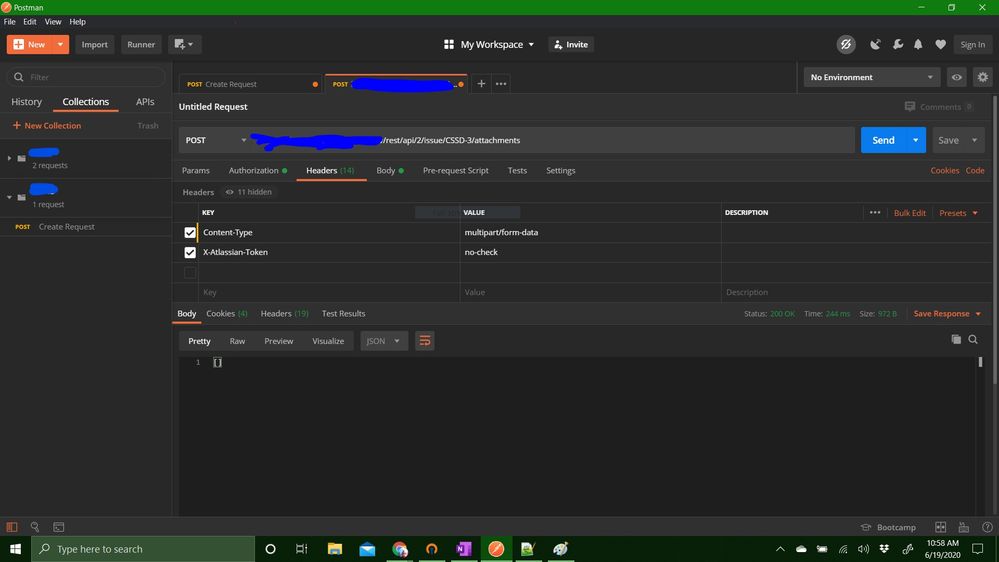Screen dimensions: 999x562
Task: Open the JSON format dropdown
Action: (x=383, y=341)
